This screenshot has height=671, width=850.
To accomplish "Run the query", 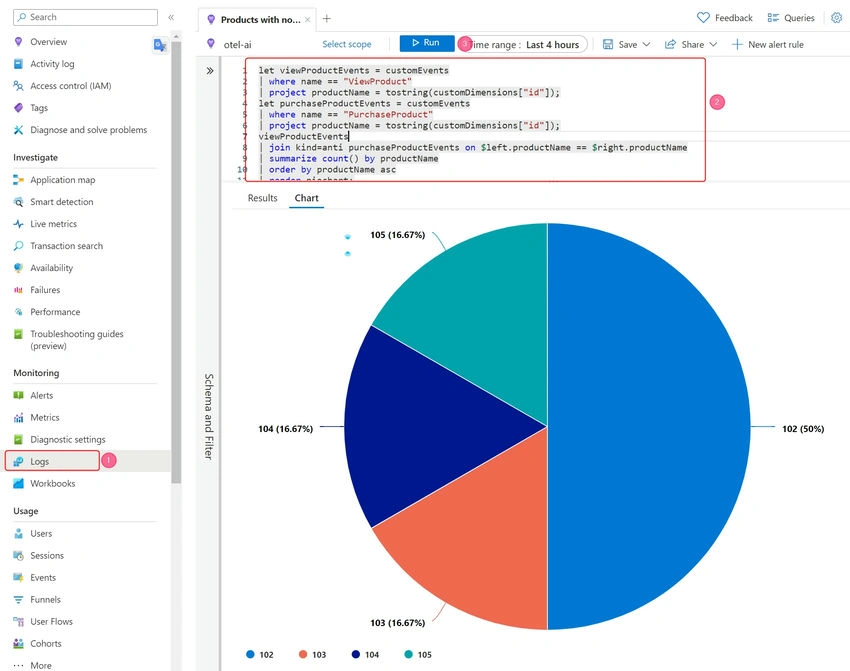I will 427,43.
